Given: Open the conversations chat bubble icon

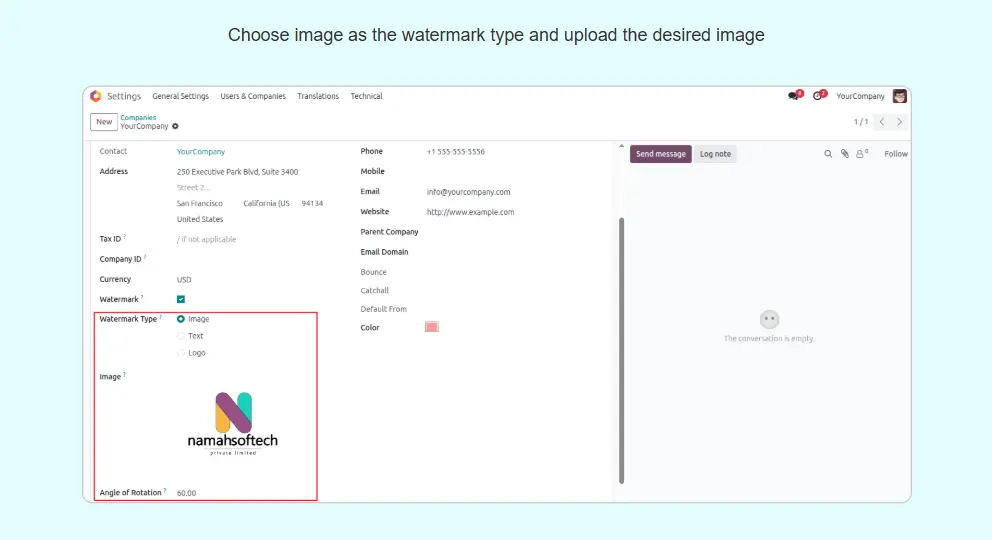Looking at the screenshot, I should pos(794,96).
